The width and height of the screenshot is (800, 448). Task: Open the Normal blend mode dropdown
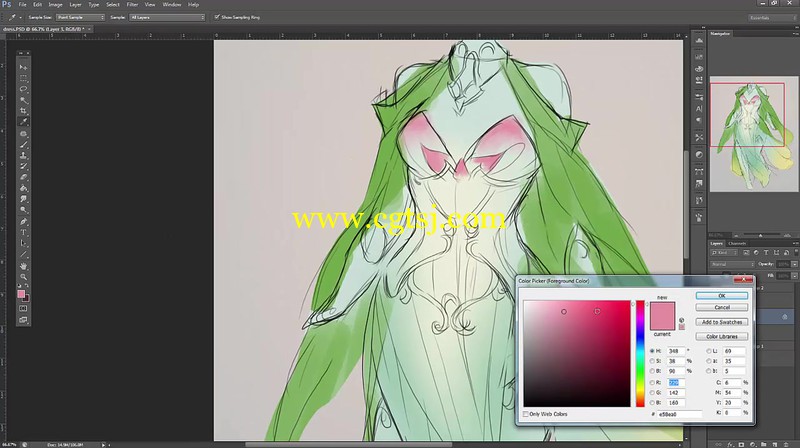pos(732,264)
